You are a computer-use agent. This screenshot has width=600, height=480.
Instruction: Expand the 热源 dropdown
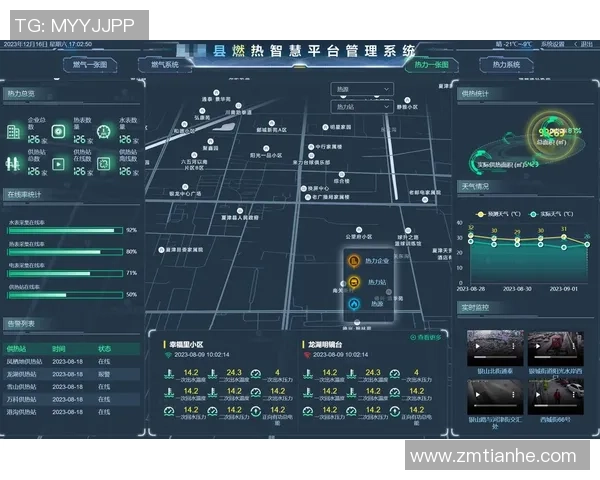(x=362, y=89)
